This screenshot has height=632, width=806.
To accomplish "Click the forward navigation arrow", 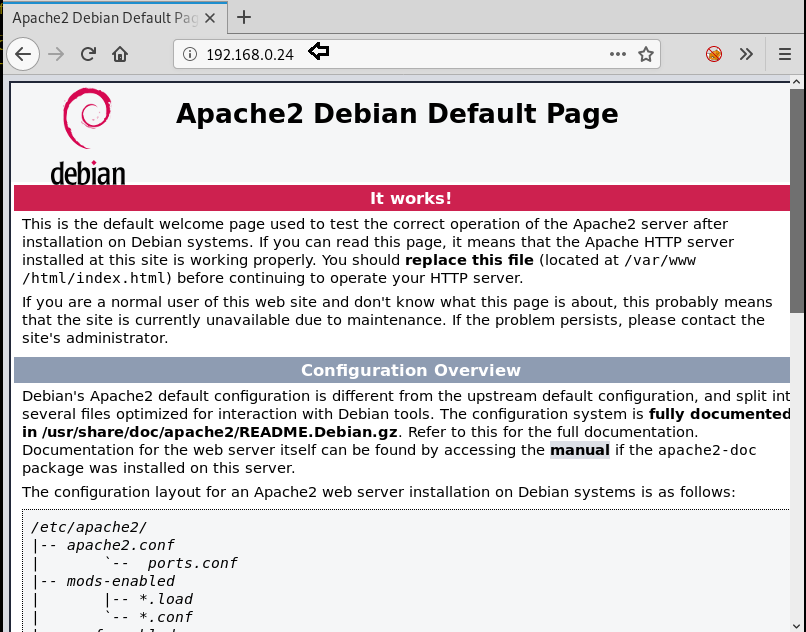I will pyautogui.click(x=56, y=54).
